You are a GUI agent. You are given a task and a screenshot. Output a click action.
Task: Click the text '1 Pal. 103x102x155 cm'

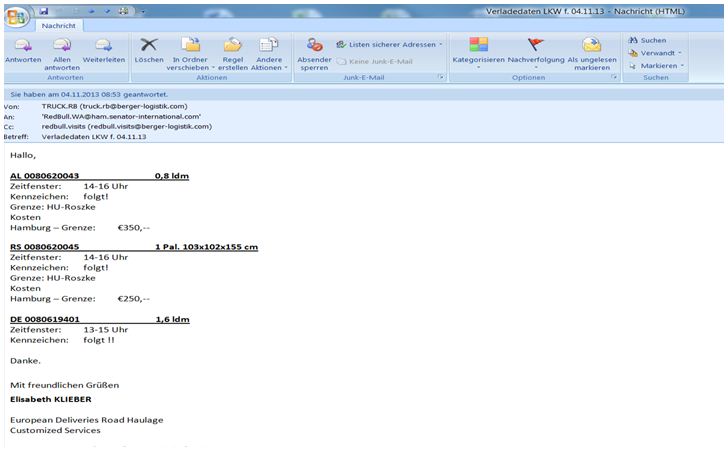pyautogui.click(x=206, y=247)
